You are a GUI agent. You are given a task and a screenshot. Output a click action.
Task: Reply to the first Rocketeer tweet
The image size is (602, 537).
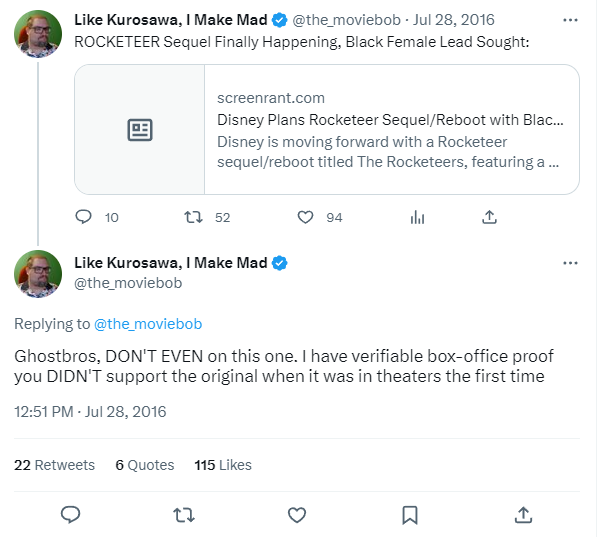pyautogui.click(x=84, y=217)
